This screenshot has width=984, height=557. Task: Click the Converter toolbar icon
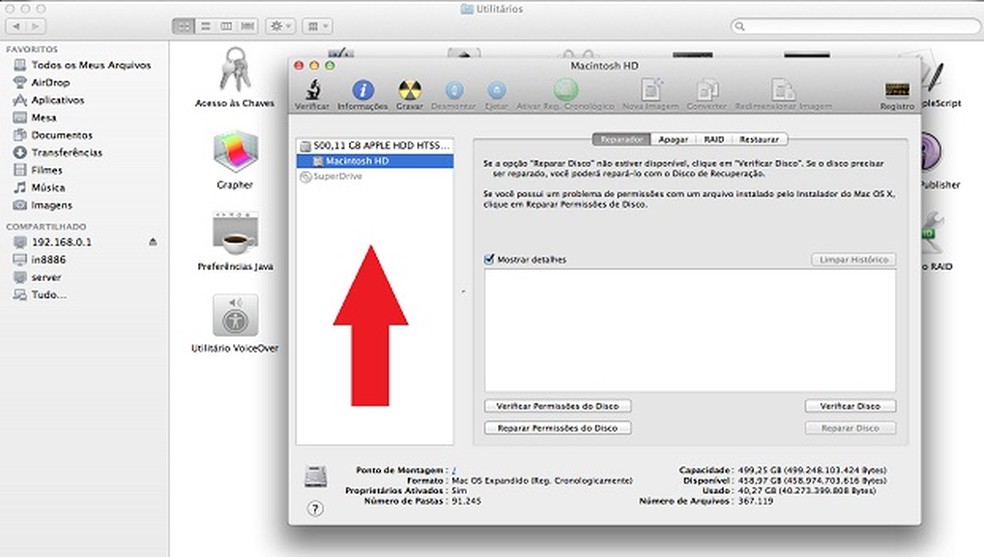coord(707,91)
